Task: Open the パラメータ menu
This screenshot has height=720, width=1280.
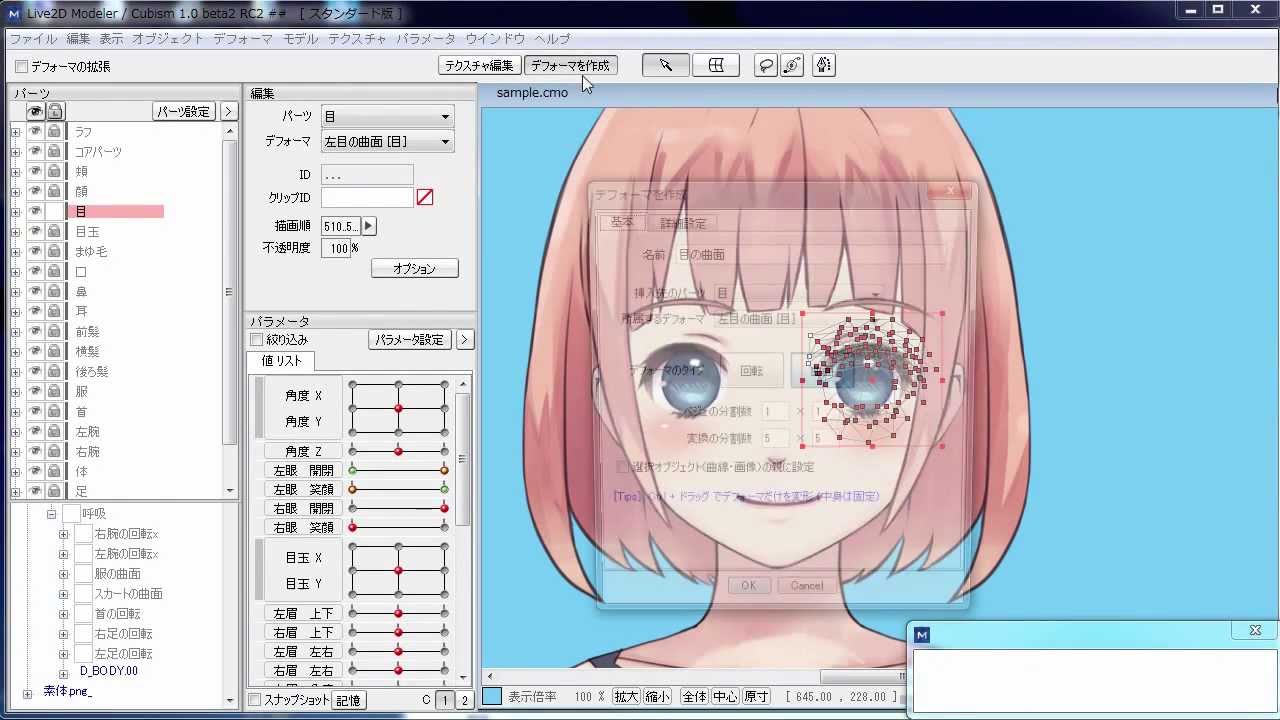Action: point(425,39)
